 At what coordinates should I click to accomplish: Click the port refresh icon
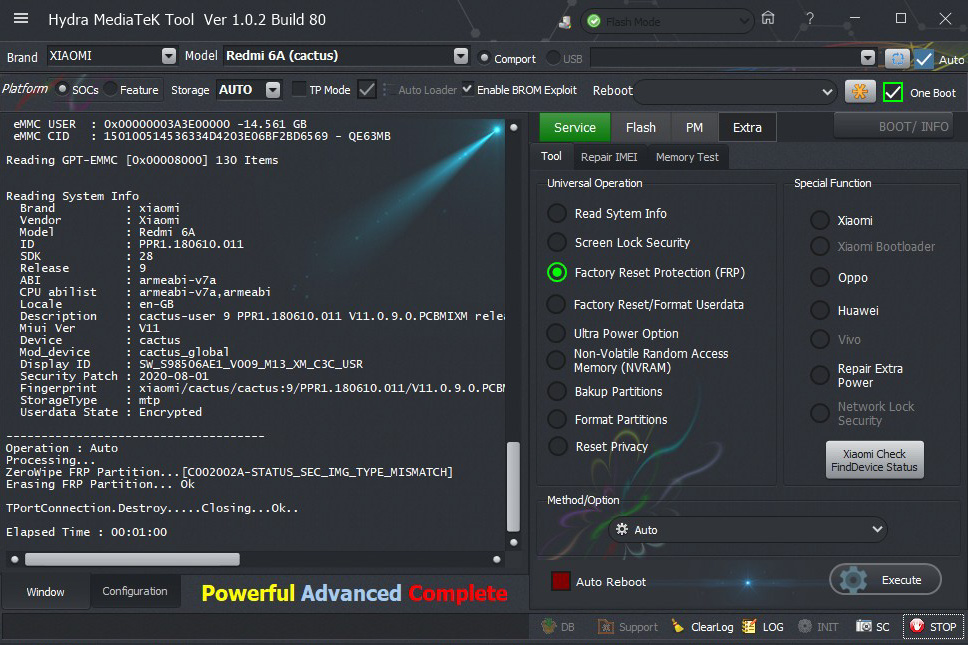tap(897, 59)
